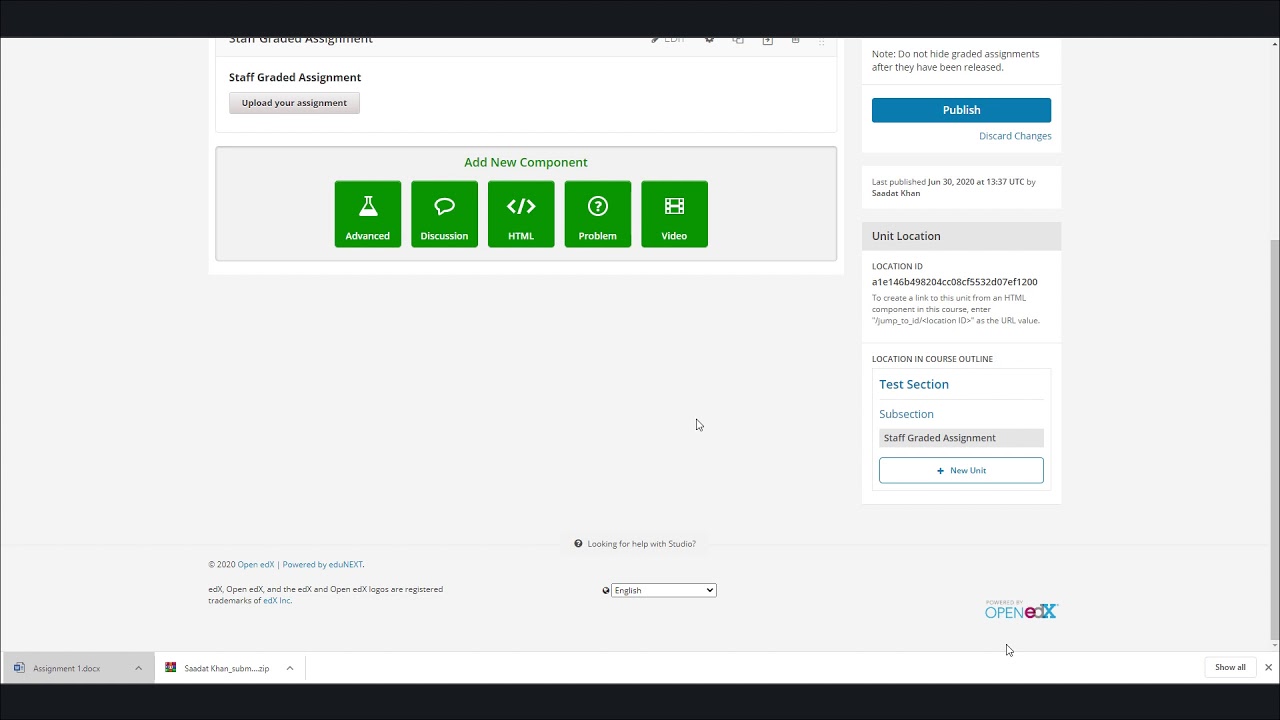Click the globe icon beside language selector

606,590
